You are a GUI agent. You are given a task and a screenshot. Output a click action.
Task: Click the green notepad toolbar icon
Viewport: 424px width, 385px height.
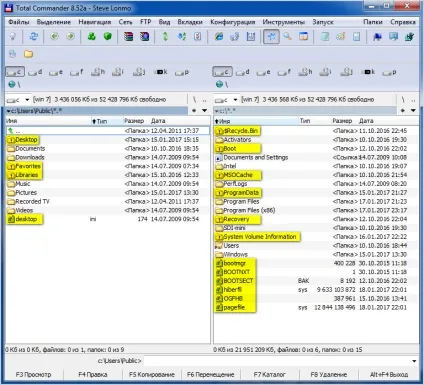(x=325, y=36)
